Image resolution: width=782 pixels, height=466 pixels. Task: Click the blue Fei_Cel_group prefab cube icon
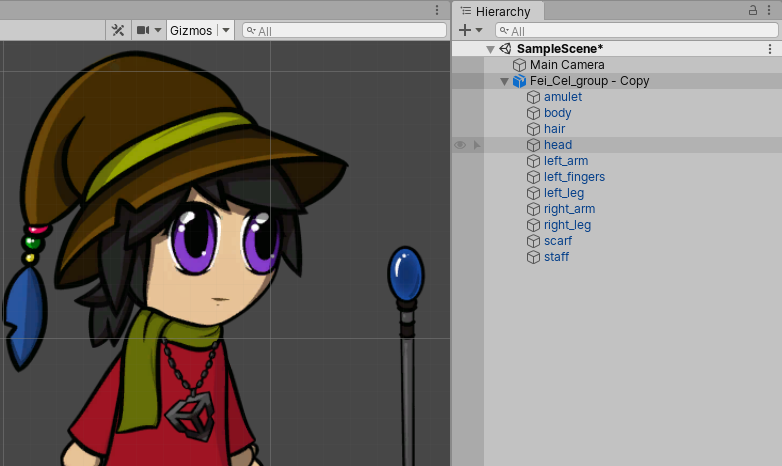point(519,81)
